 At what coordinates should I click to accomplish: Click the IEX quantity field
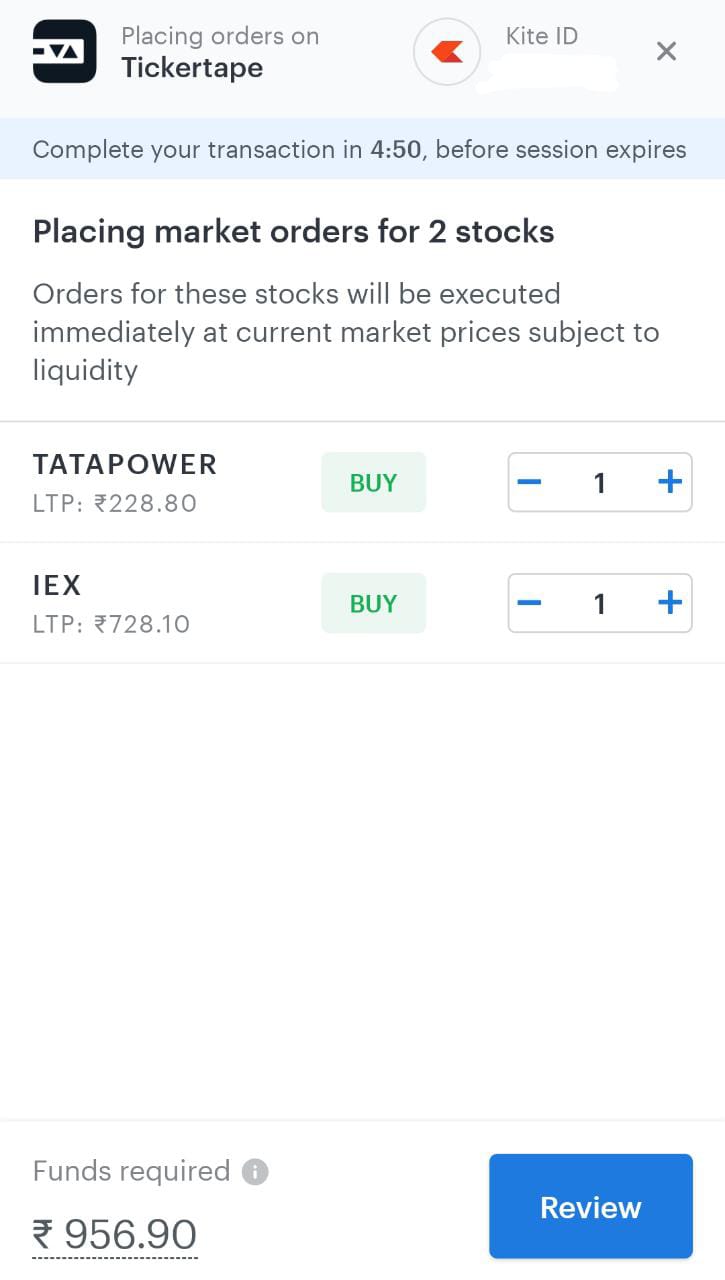coord(600,603)
